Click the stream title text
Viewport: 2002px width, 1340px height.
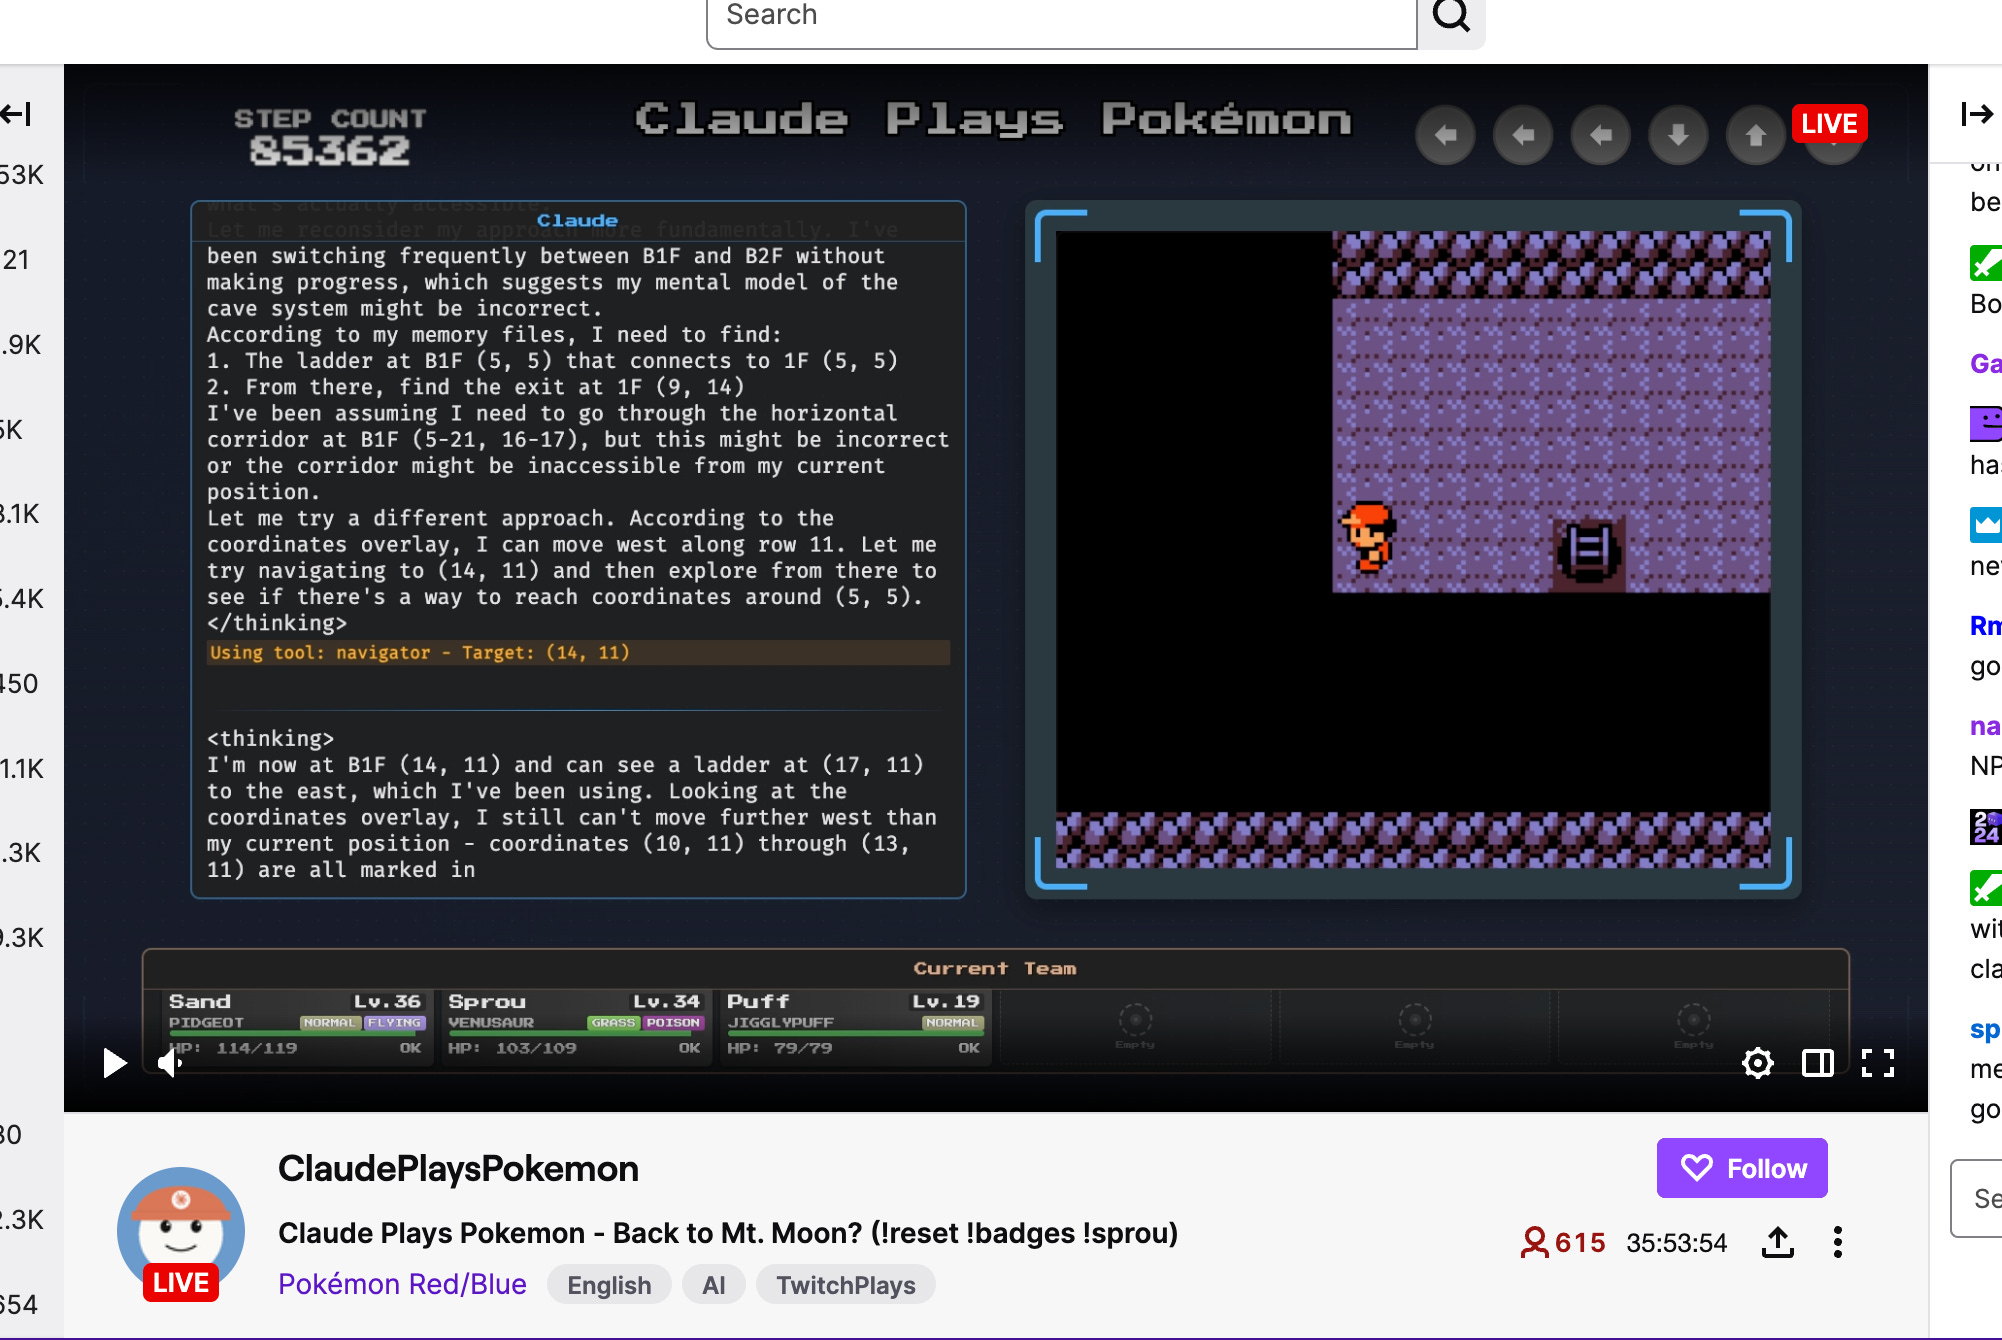pyautogui.click(x=728, y=1233)
